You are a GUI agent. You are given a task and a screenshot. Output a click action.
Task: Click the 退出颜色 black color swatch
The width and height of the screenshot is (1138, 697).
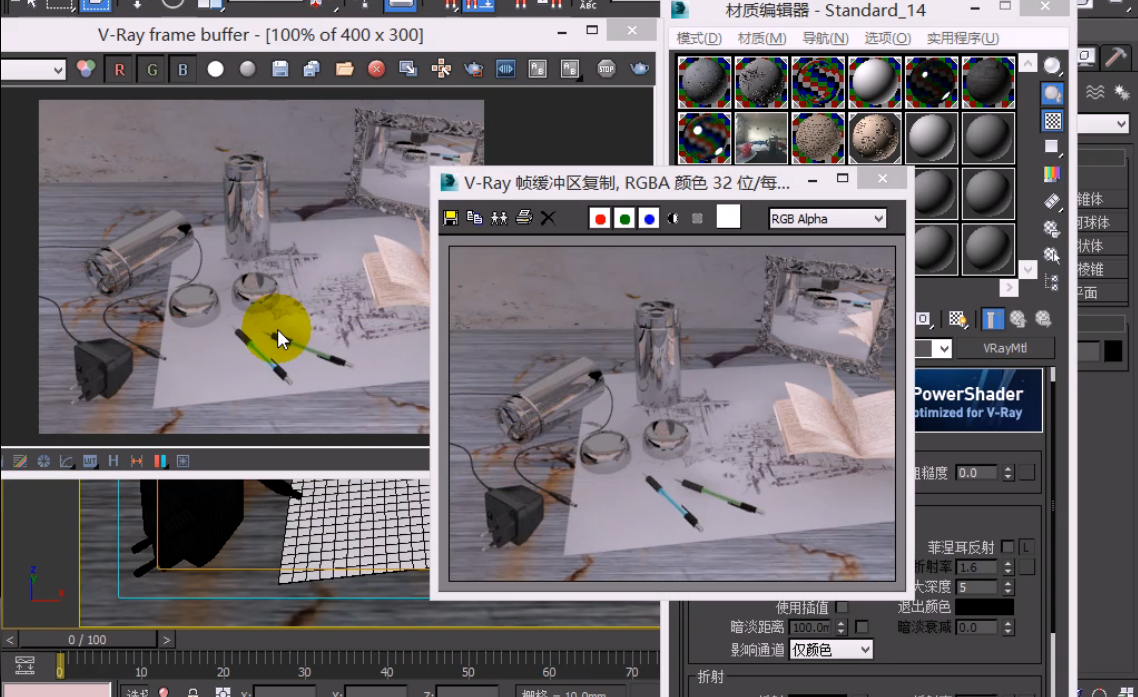click(984, 607)
